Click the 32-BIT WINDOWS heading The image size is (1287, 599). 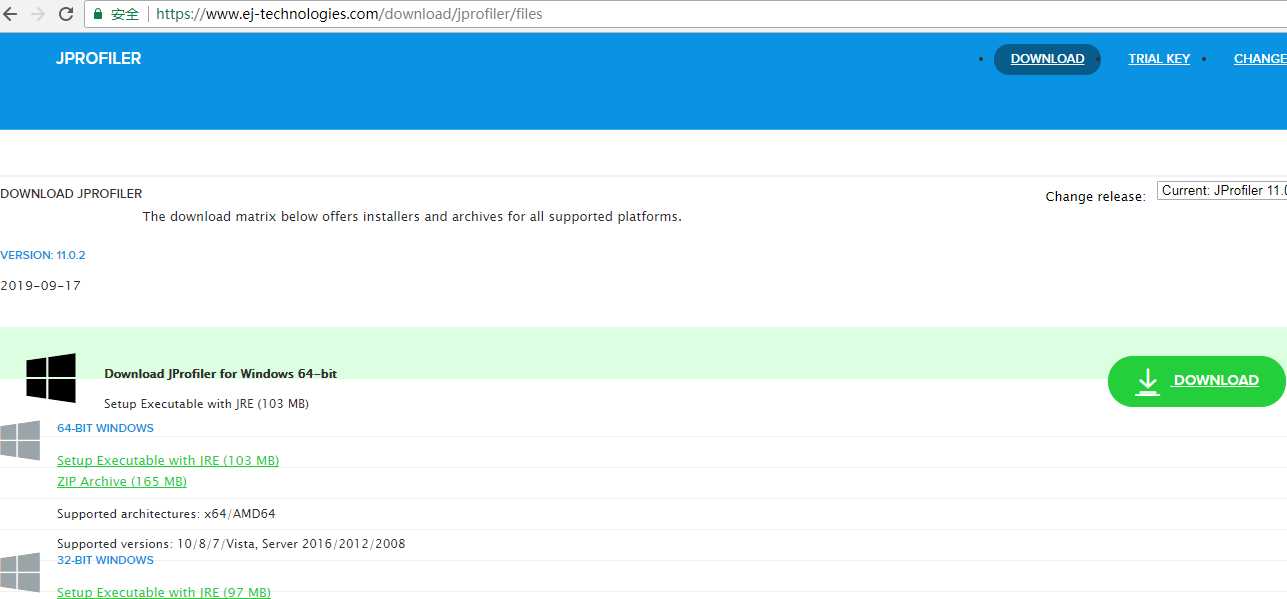pos(105,560)
